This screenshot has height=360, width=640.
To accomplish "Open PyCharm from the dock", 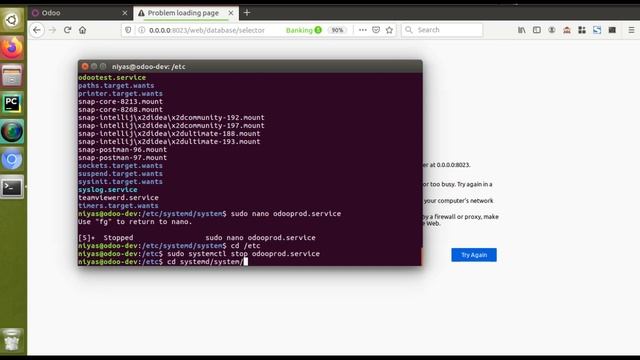I will point(12,104).
